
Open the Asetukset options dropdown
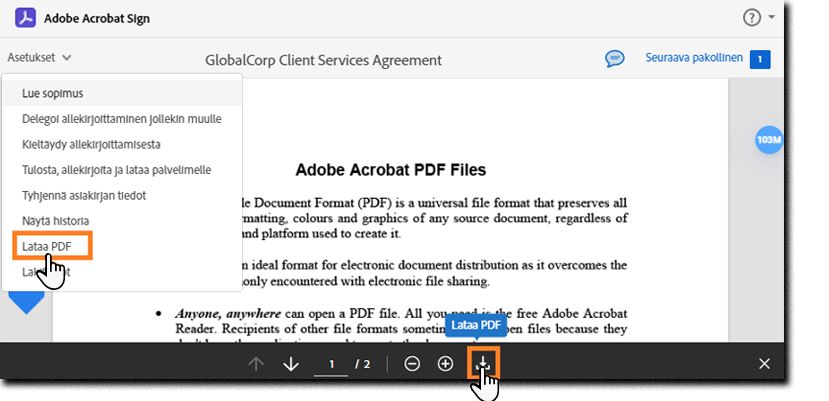click(x=39, y=58)
